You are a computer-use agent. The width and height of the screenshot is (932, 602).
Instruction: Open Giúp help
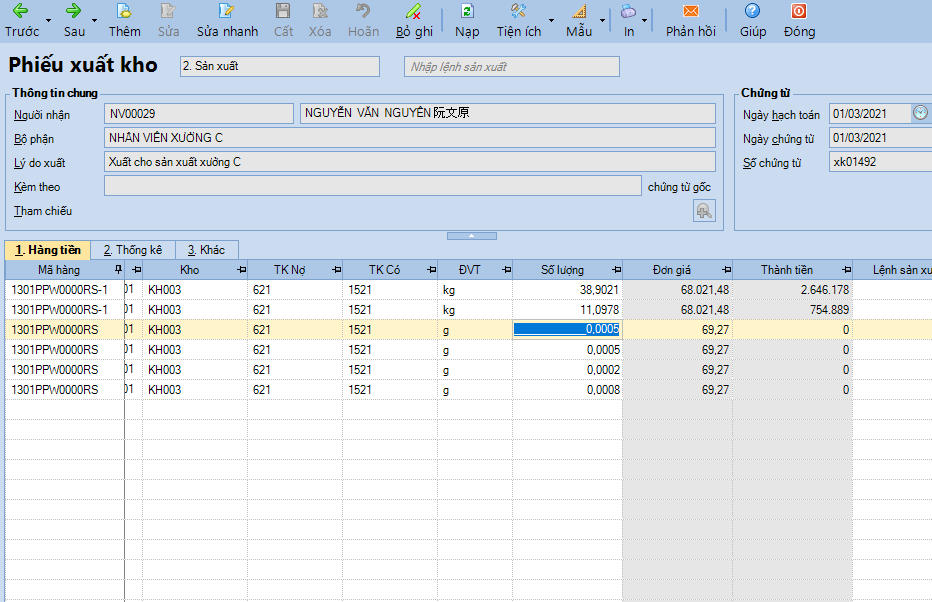[x=752, y=20]
